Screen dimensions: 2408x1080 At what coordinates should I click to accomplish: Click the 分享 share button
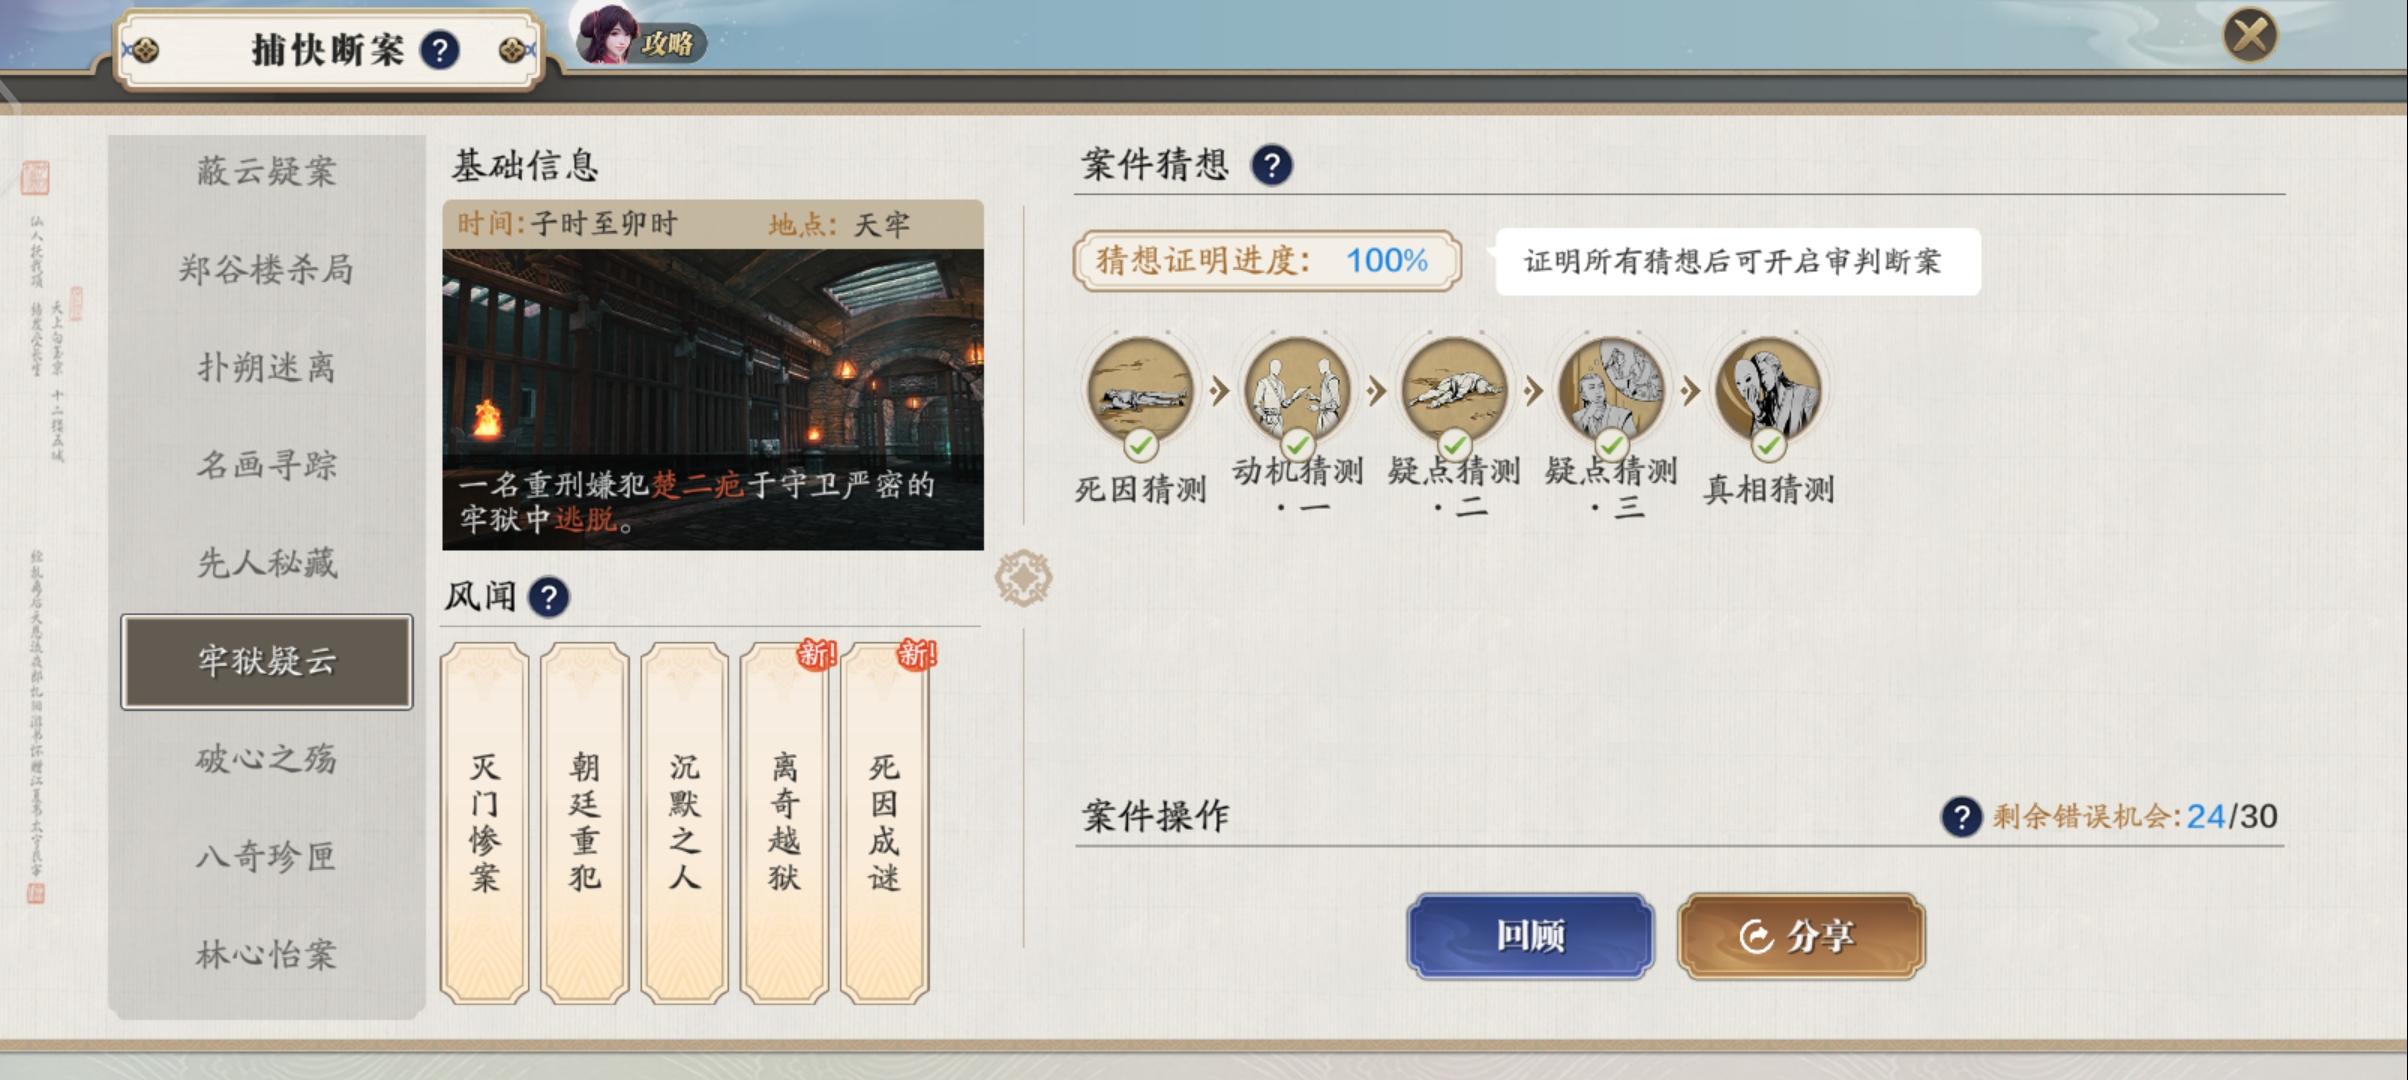[x=1801, y=936]
